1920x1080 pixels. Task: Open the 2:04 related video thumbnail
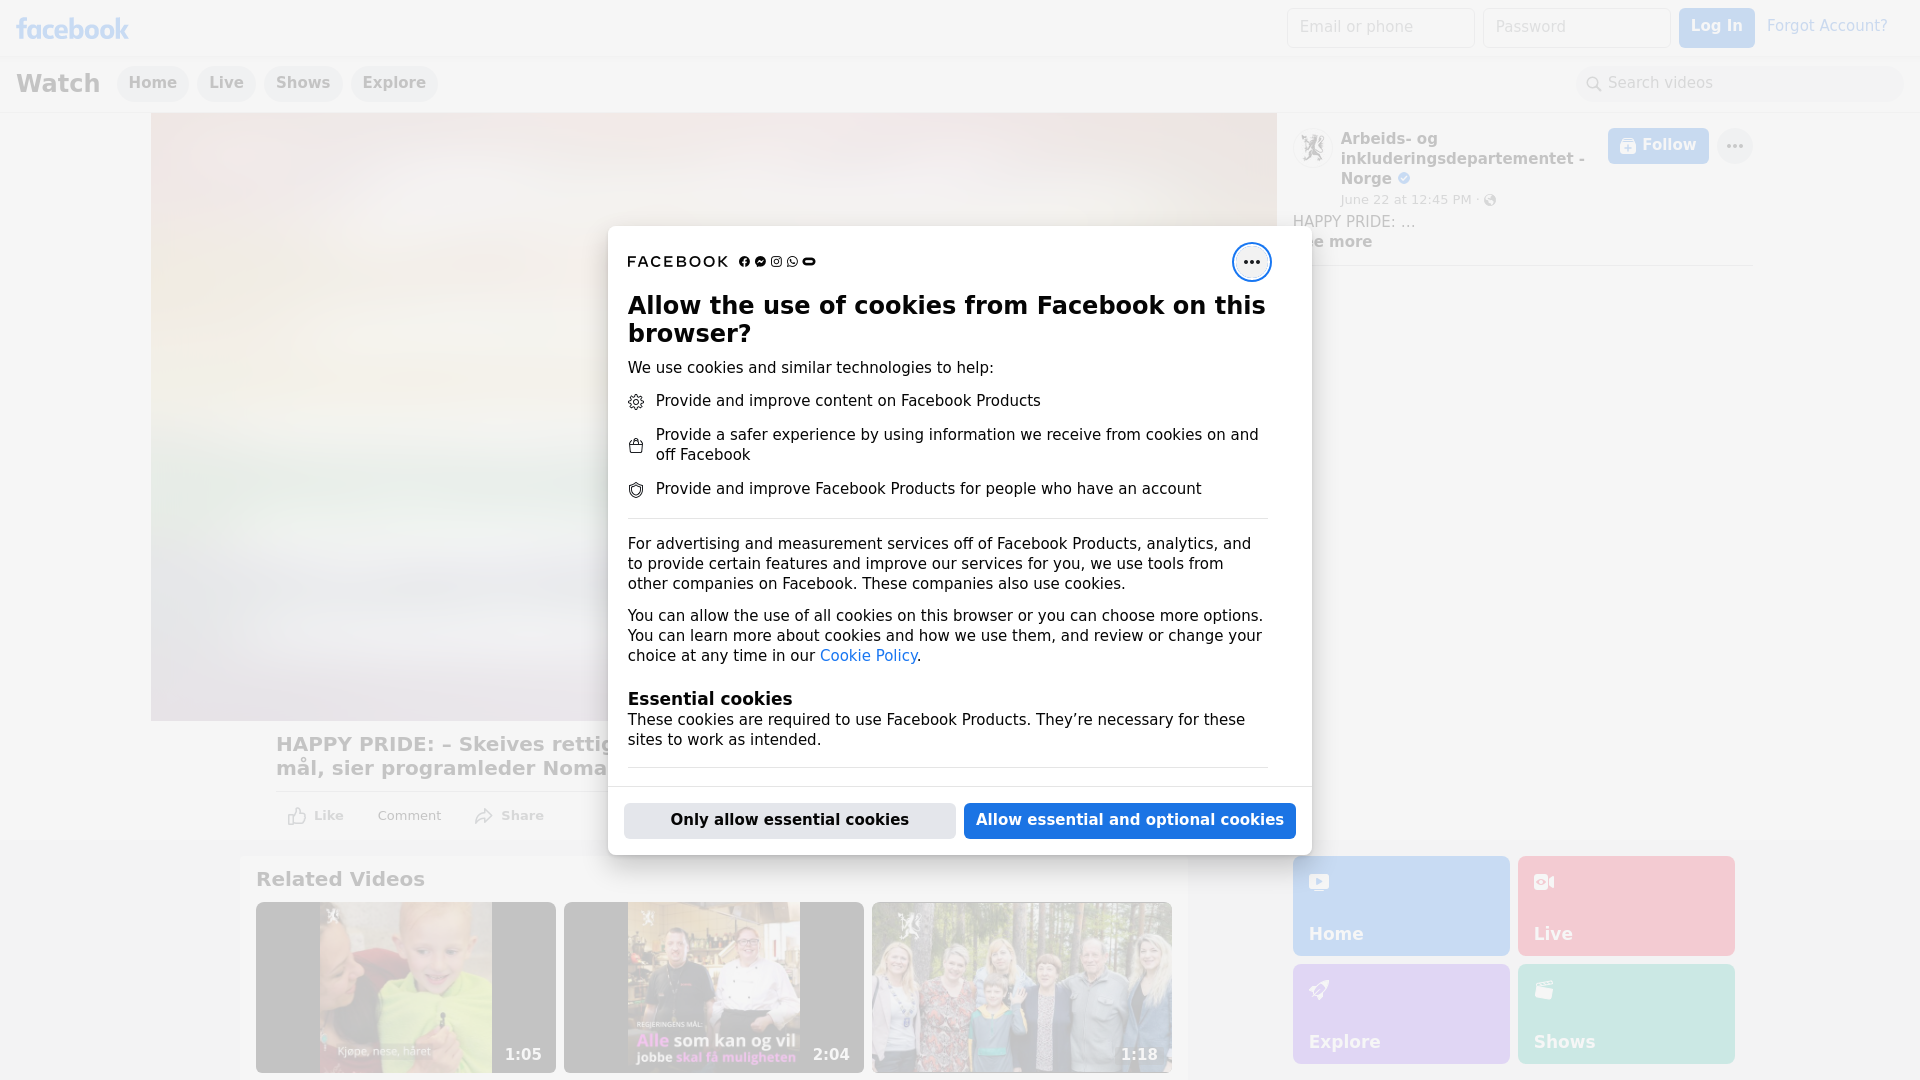pos(713,987)
